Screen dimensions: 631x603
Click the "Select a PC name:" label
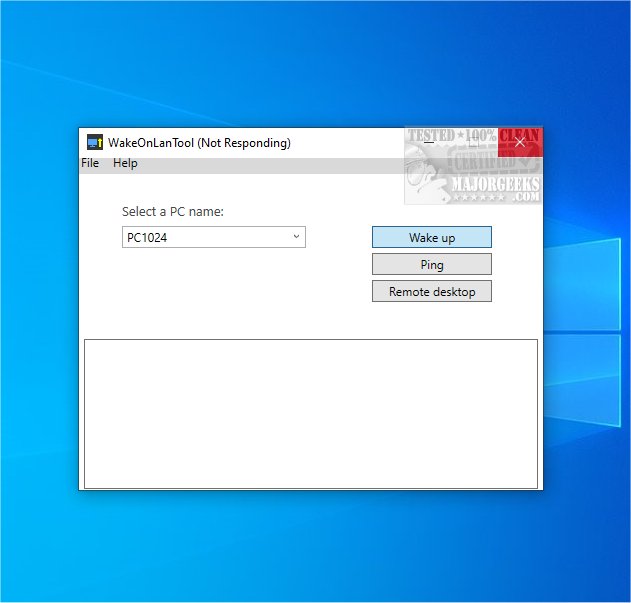[172, 212]
